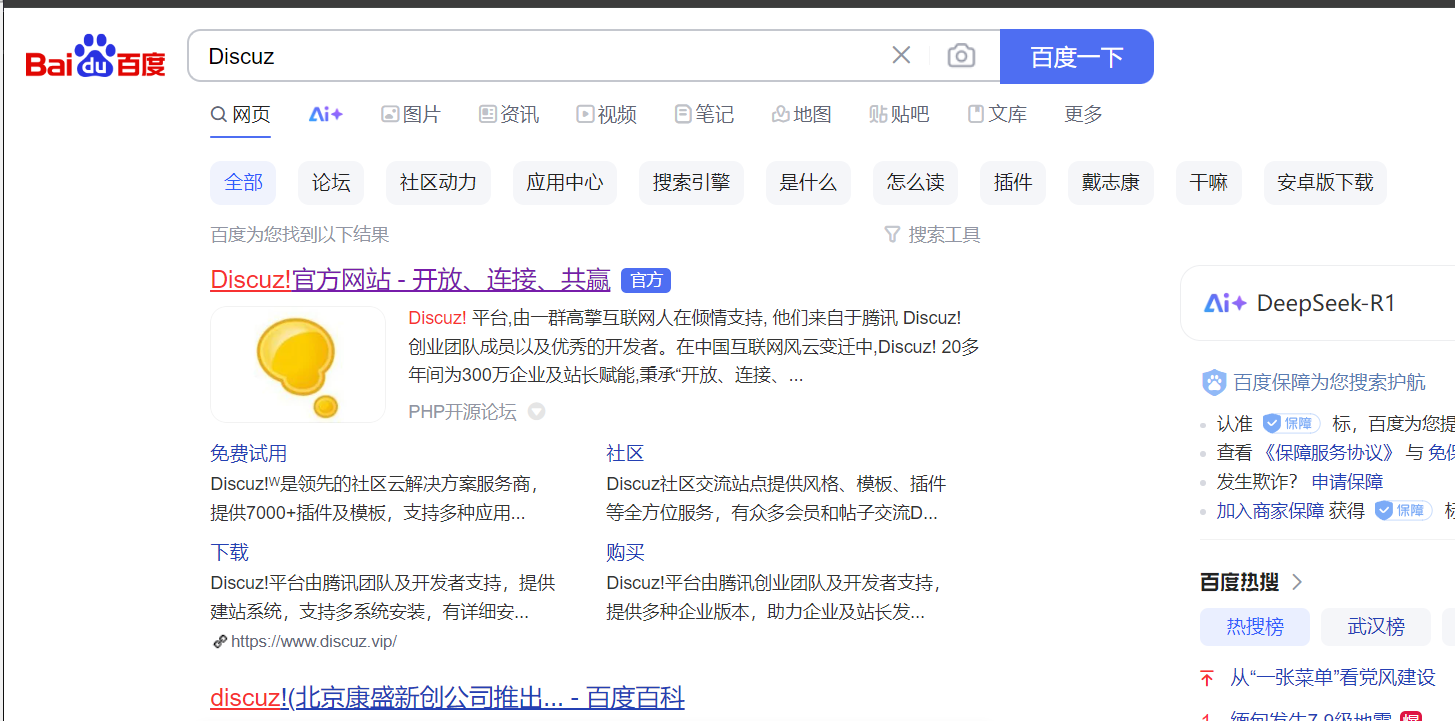Screen dimensions: 1455x721
Task: Switch to the 资讯 tab
Action: click(x=509, y=114)
